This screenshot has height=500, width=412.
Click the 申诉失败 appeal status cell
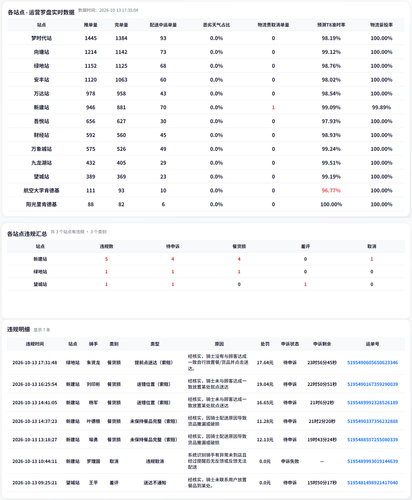tap(290, 461)
